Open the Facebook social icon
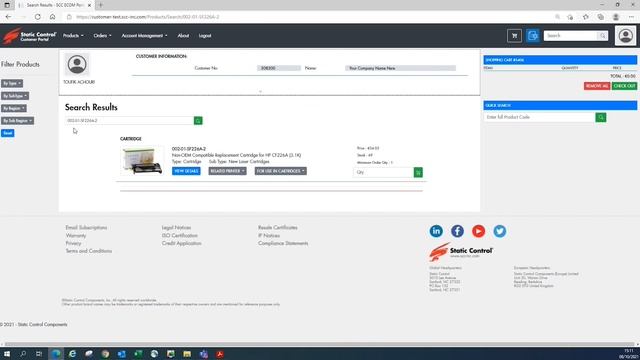 [x=457, y=231]
